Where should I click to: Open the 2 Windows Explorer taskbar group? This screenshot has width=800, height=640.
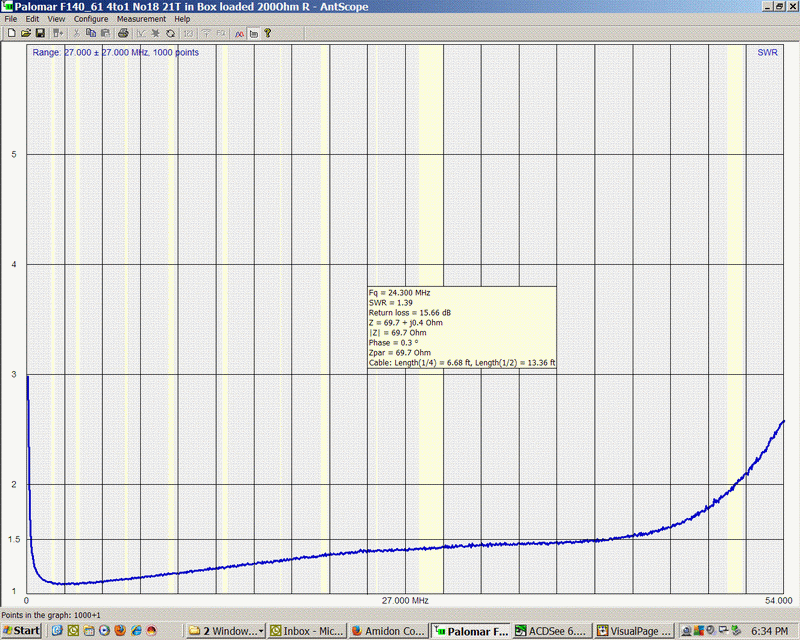click(226, 631)
